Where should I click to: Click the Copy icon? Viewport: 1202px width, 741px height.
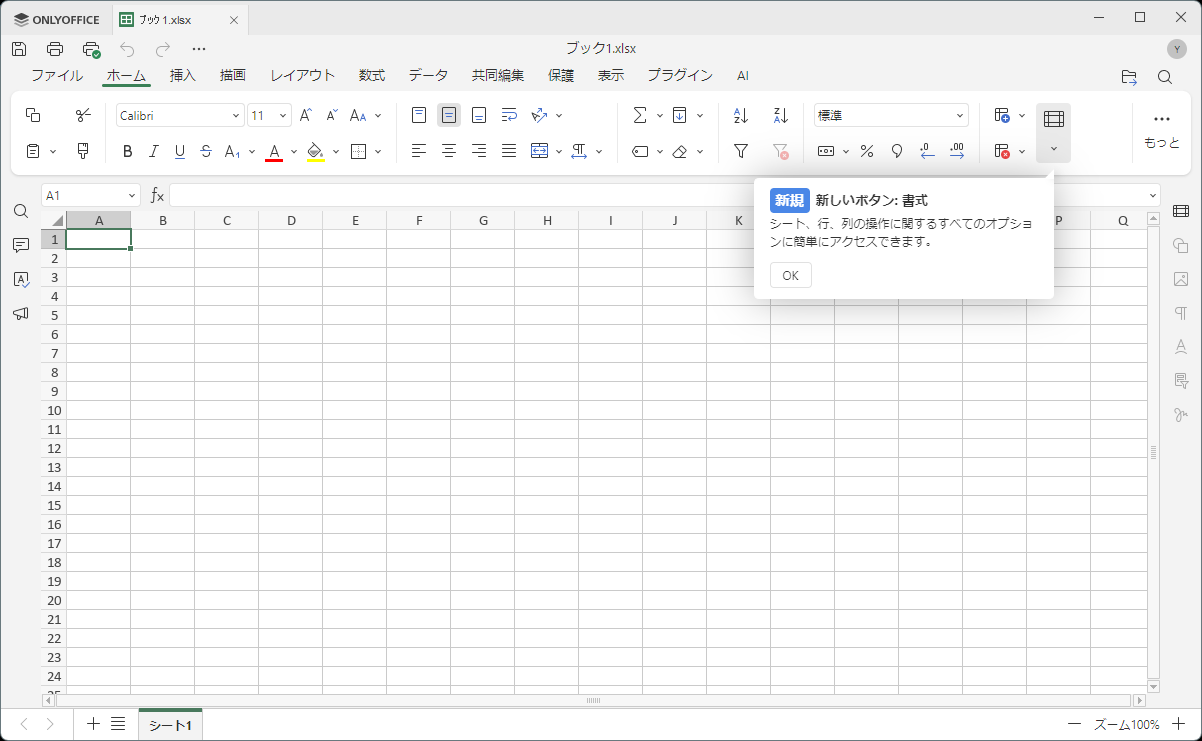(33, 116)
